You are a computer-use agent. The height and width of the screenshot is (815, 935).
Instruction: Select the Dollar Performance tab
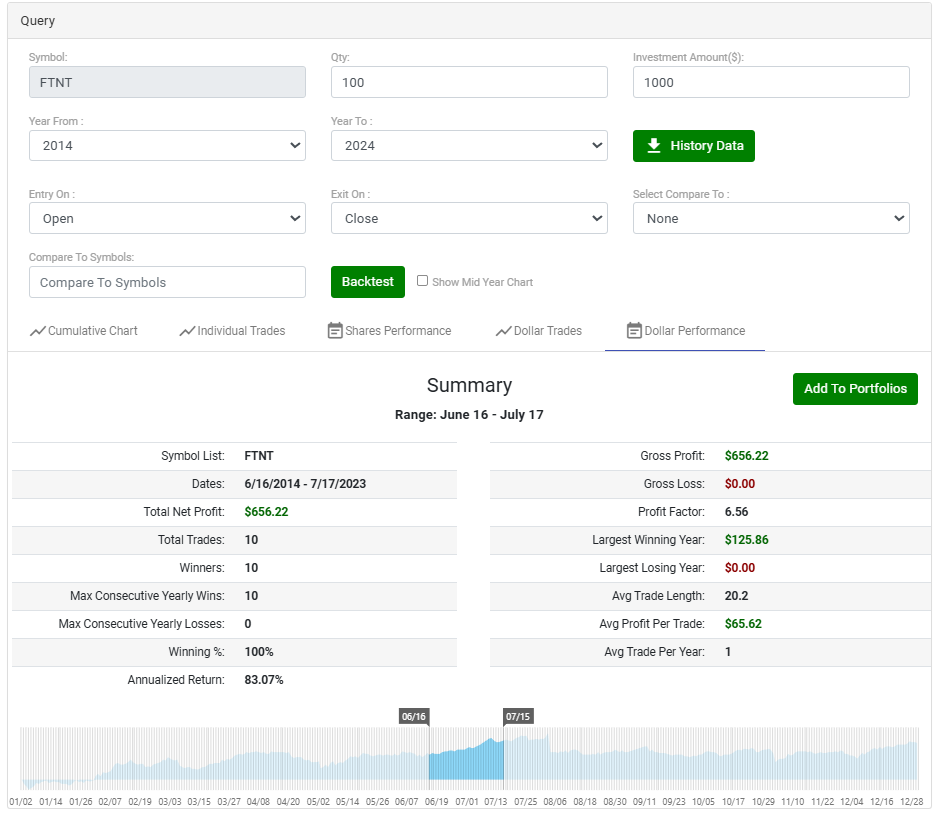click(685, 331)
